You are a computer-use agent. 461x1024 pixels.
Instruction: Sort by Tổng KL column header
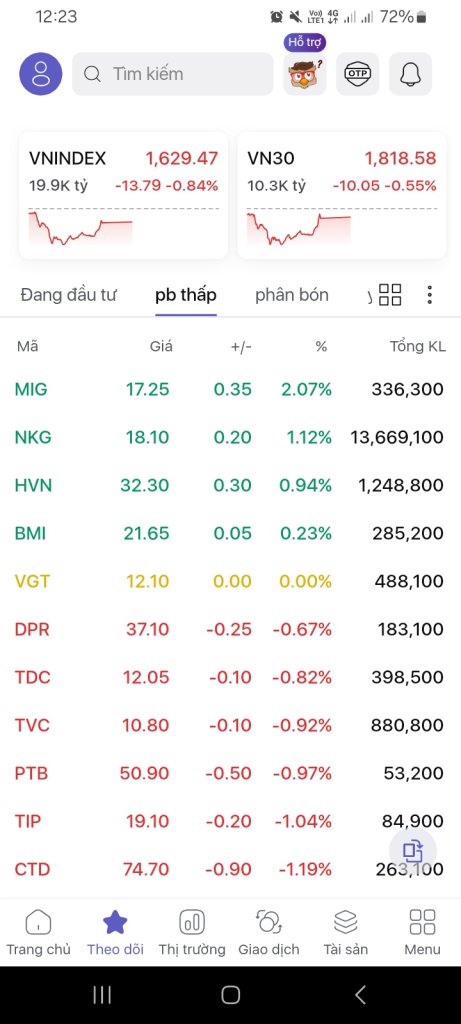click(x=418, y=347)
